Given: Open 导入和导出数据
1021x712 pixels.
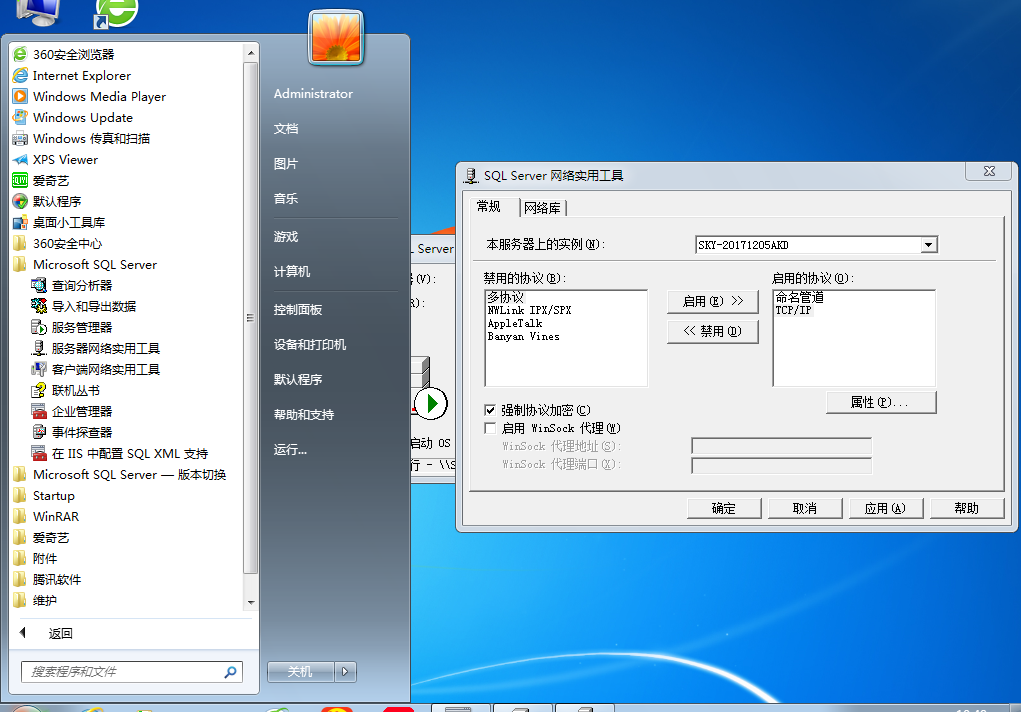Looking at the screenshot, I should coord(84,306).
